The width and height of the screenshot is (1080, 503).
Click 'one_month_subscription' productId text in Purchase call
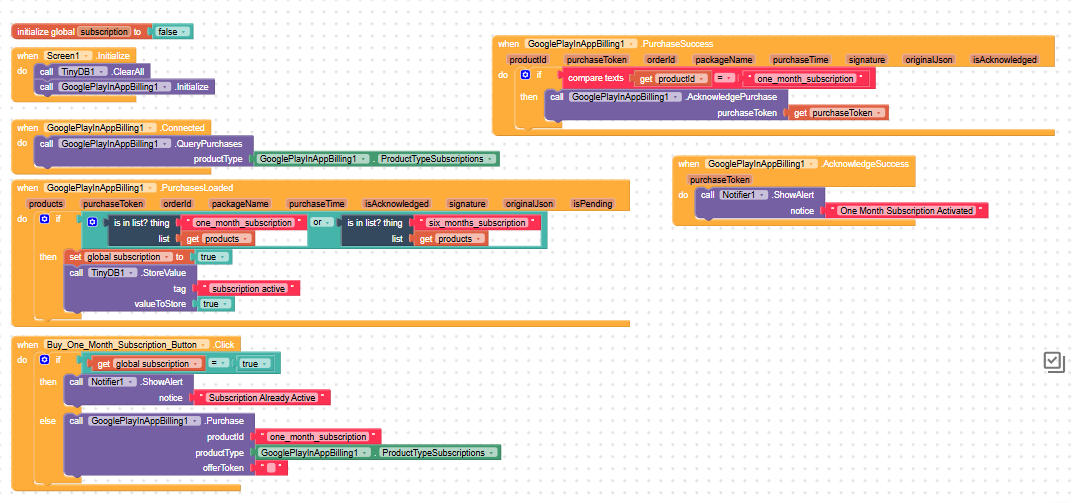click(318, 437)
